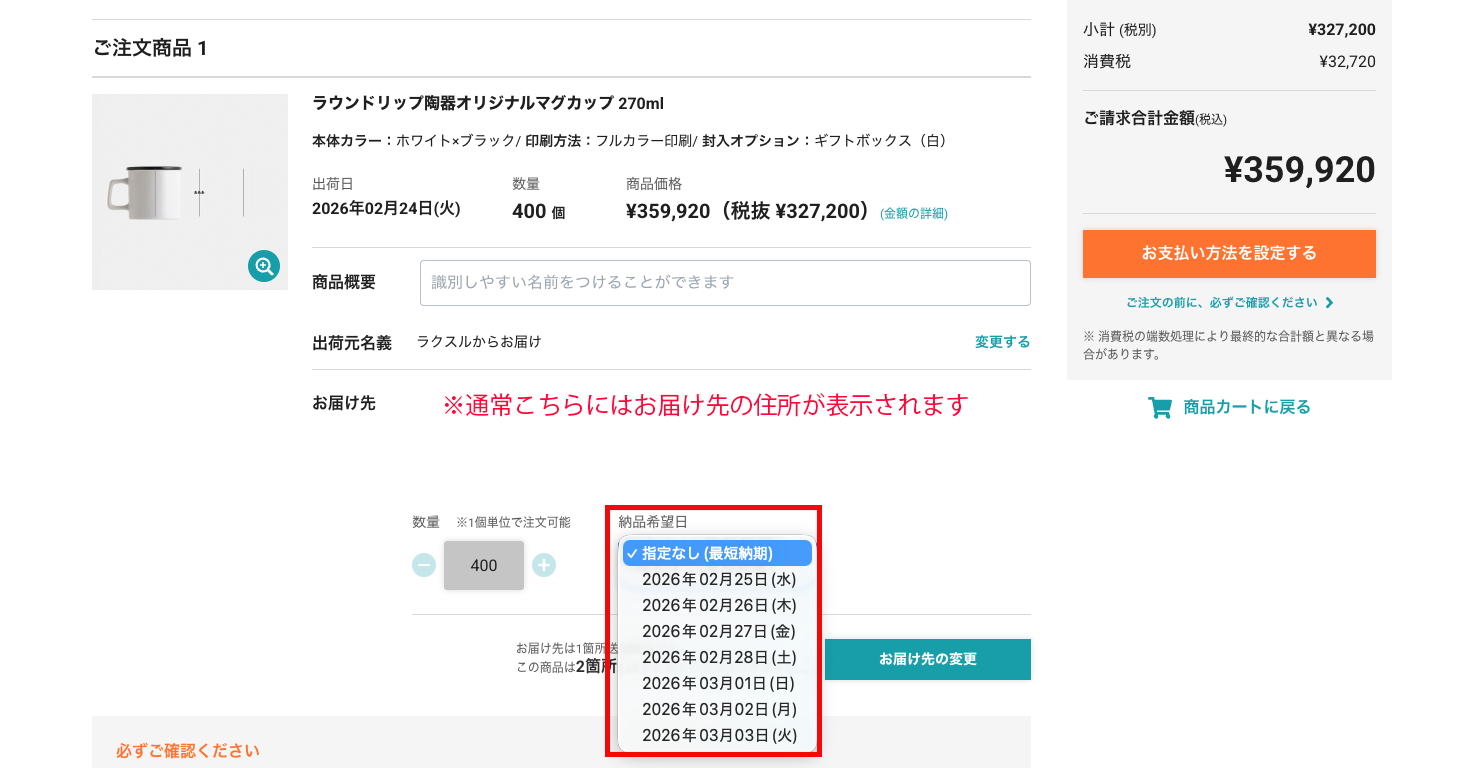Choose 2026年02月28日(土) delivery date
This screenshot has width=1467, height=768.
tap(717, 657)
